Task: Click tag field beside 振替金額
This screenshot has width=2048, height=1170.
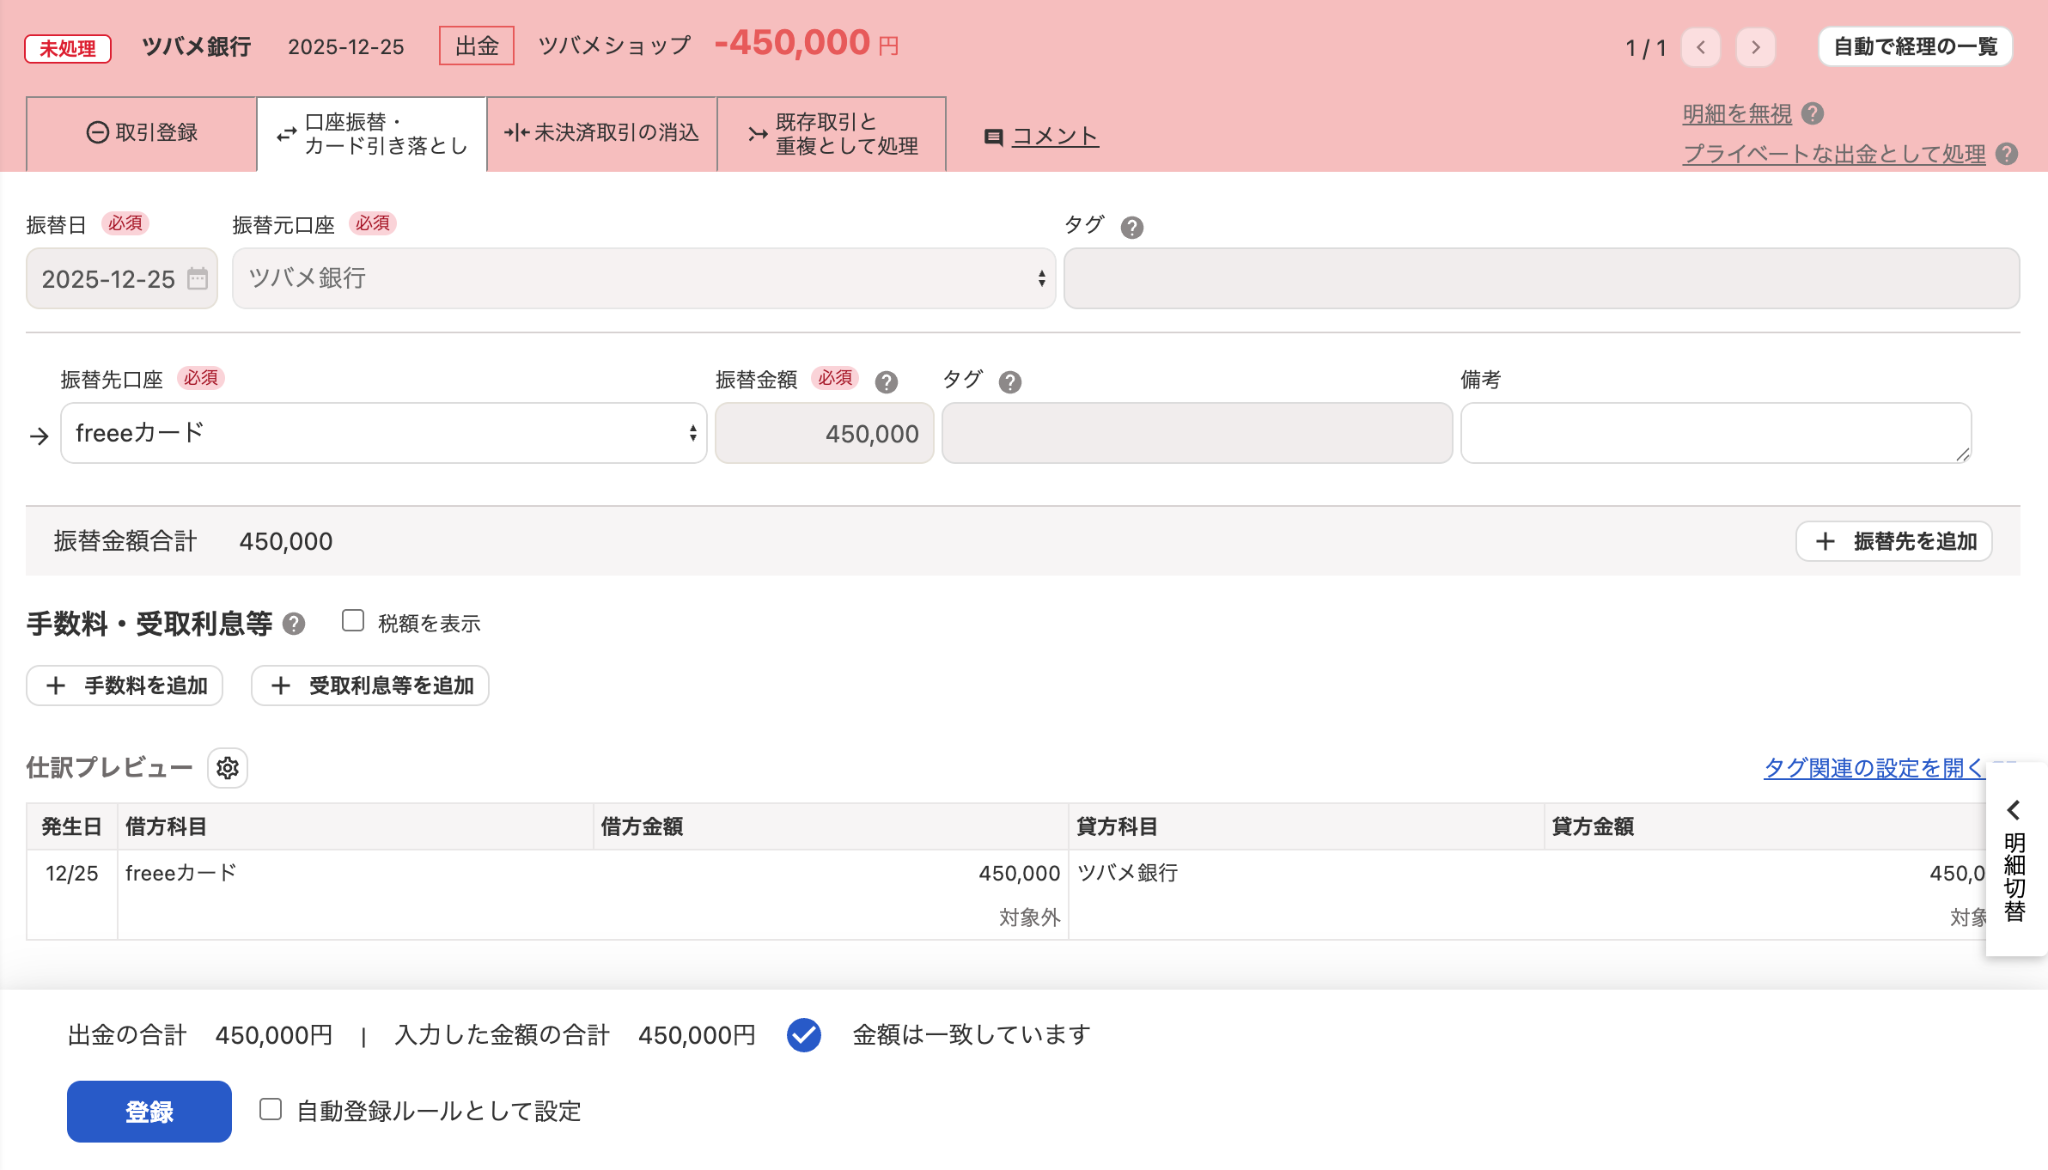Action: click(1197, 433)
